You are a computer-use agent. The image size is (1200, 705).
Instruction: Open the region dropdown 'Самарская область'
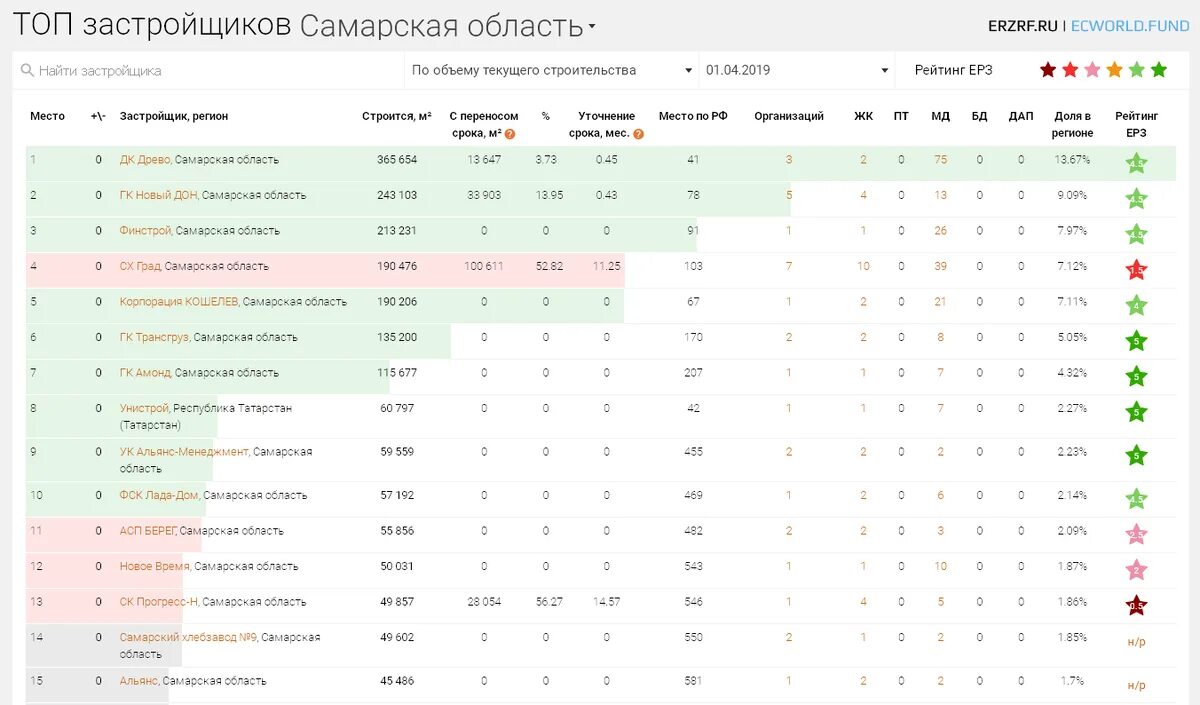tap(447, 26)
